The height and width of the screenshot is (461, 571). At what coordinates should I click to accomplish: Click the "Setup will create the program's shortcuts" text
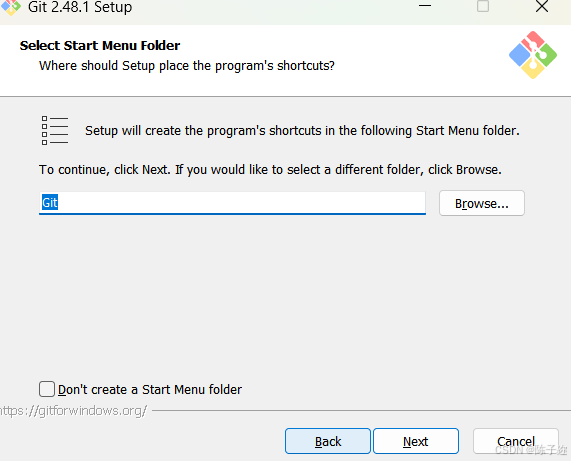click(302, 131)
